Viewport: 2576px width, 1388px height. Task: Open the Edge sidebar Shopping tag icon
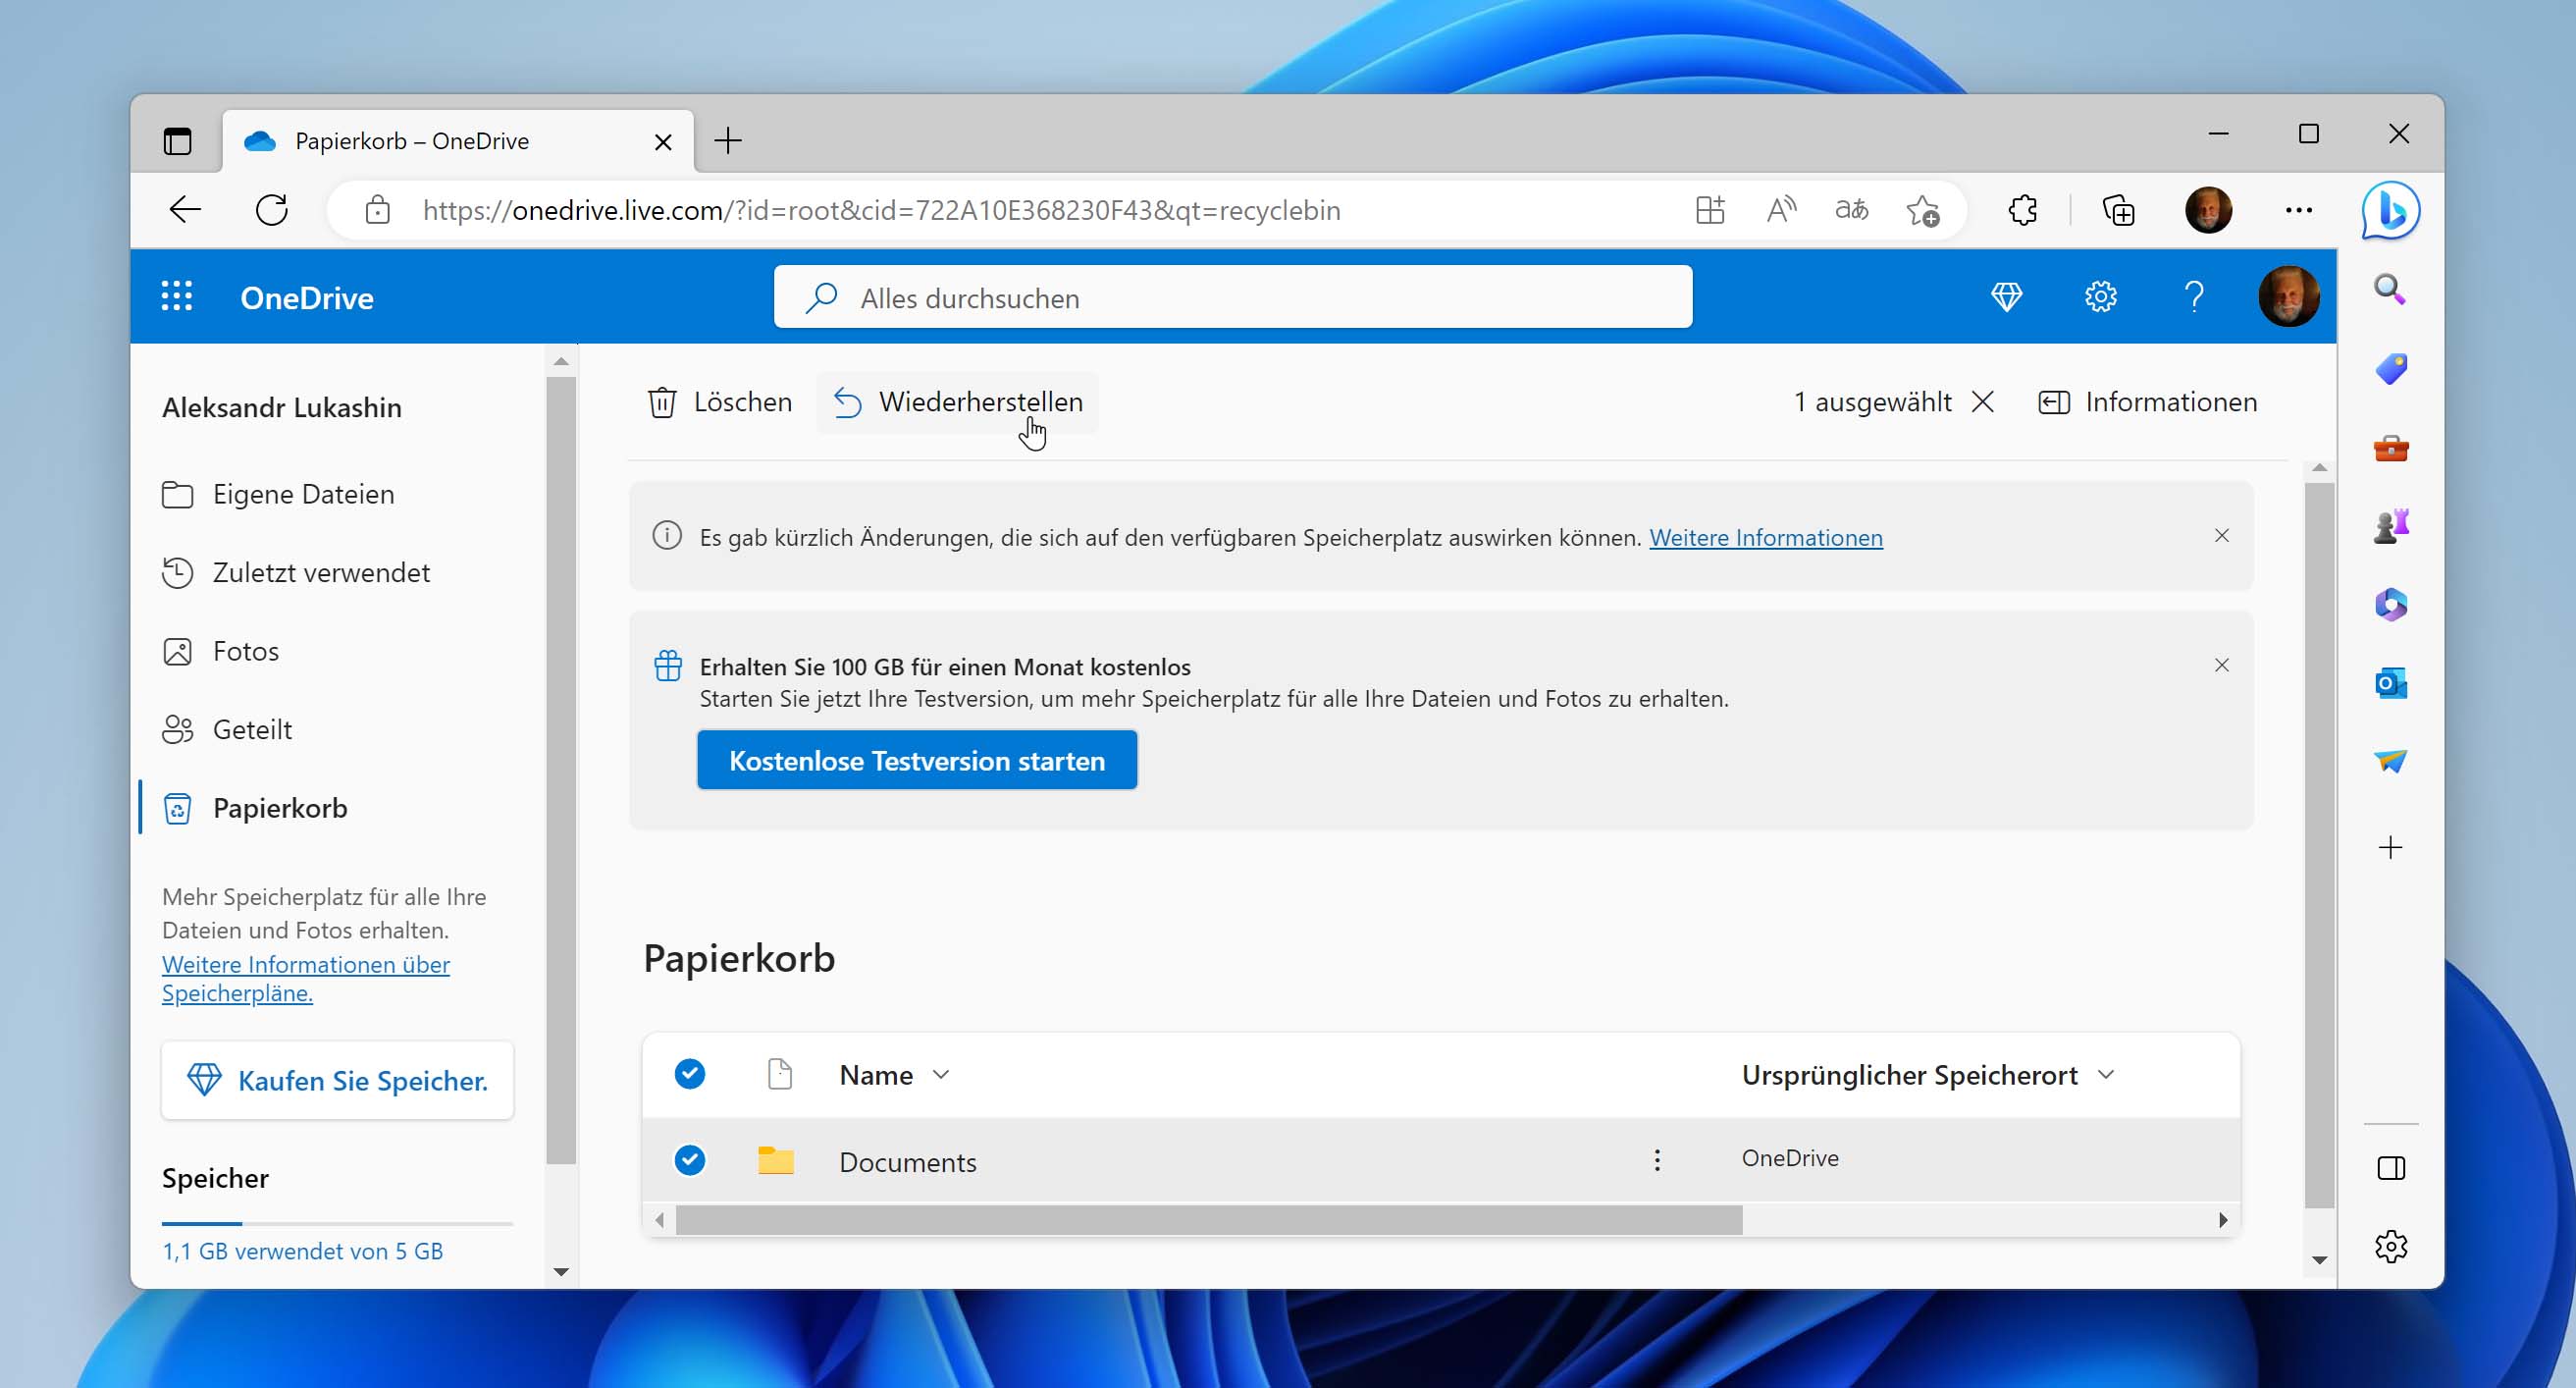(2390, 369)
